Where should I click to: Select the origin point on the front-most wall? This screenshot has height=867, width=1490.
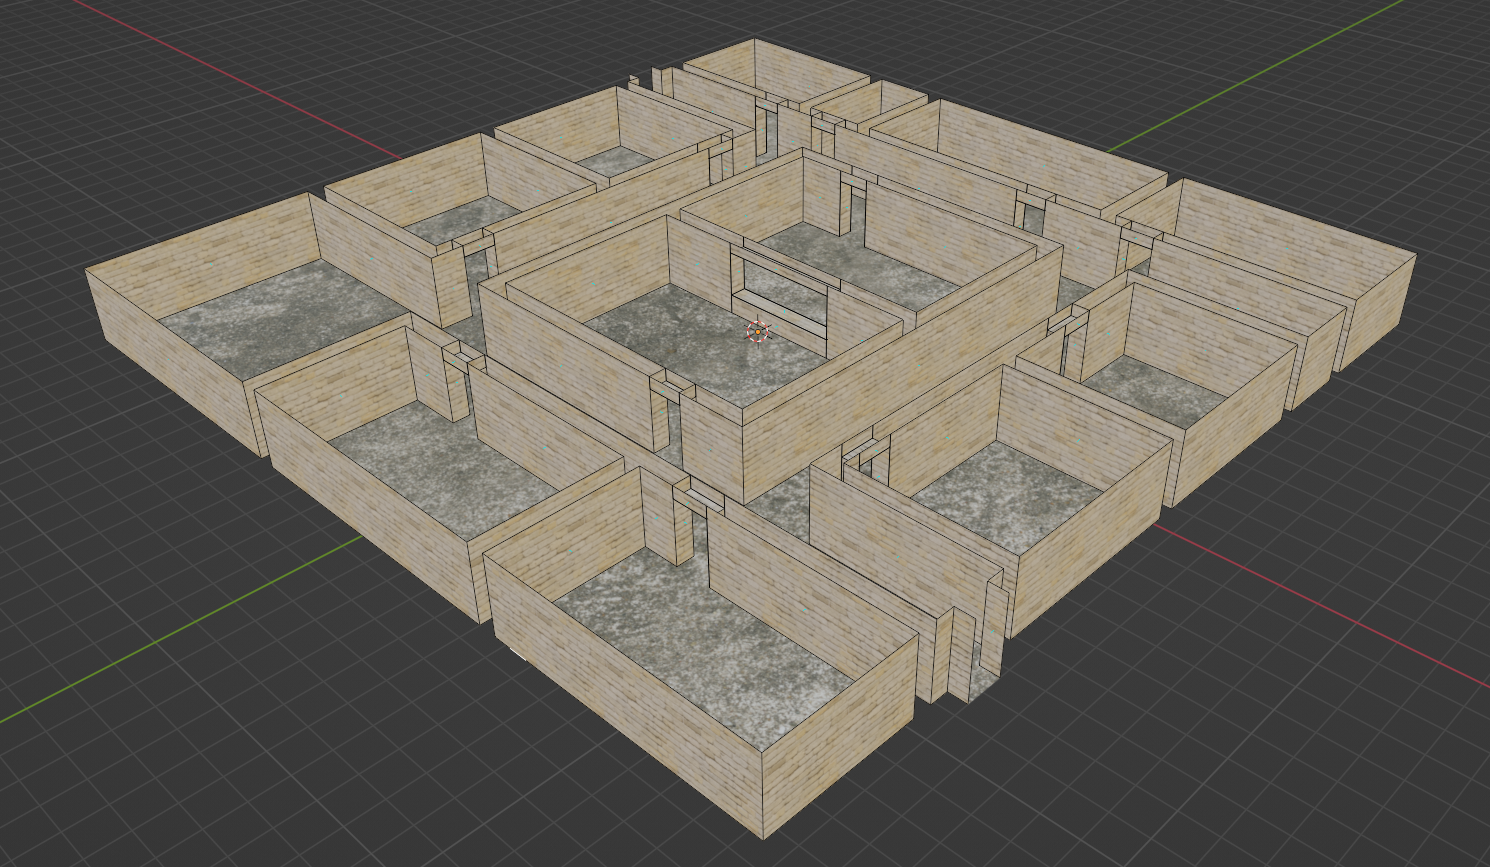pyautogui.click(x=804, y=608)
